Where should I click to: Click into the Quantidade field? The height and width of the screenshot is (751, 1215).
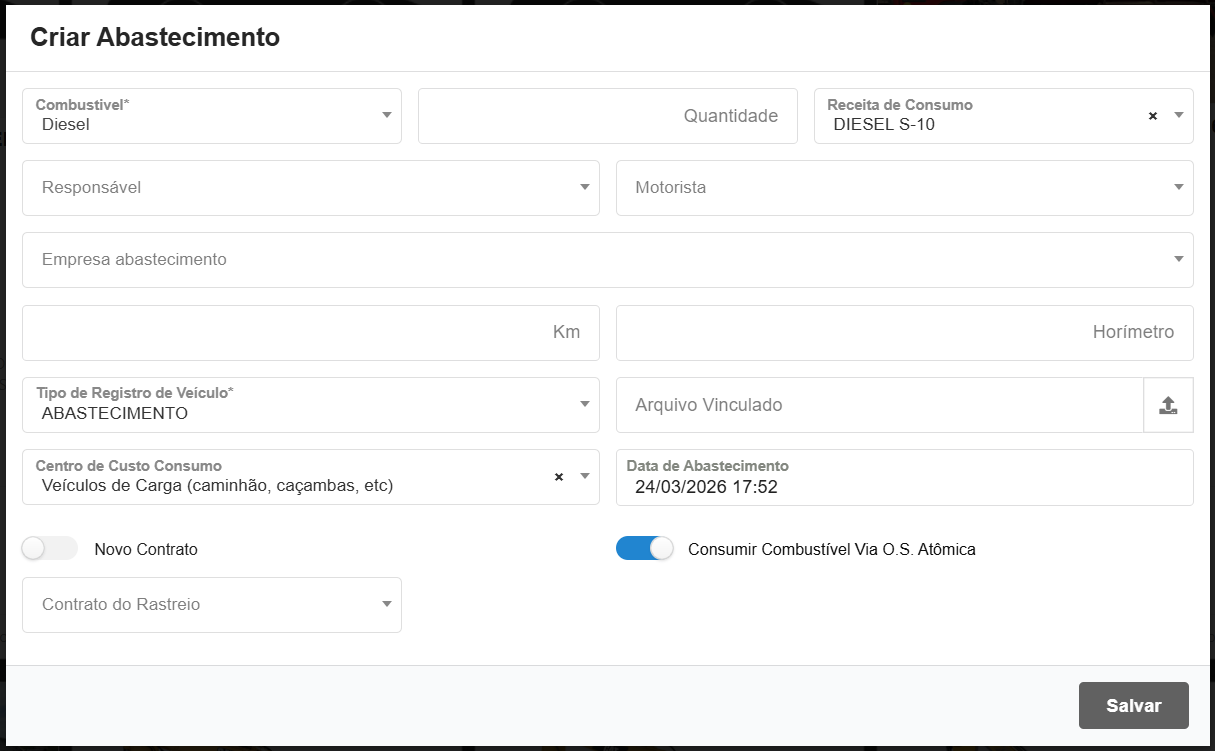pos(607,116)
